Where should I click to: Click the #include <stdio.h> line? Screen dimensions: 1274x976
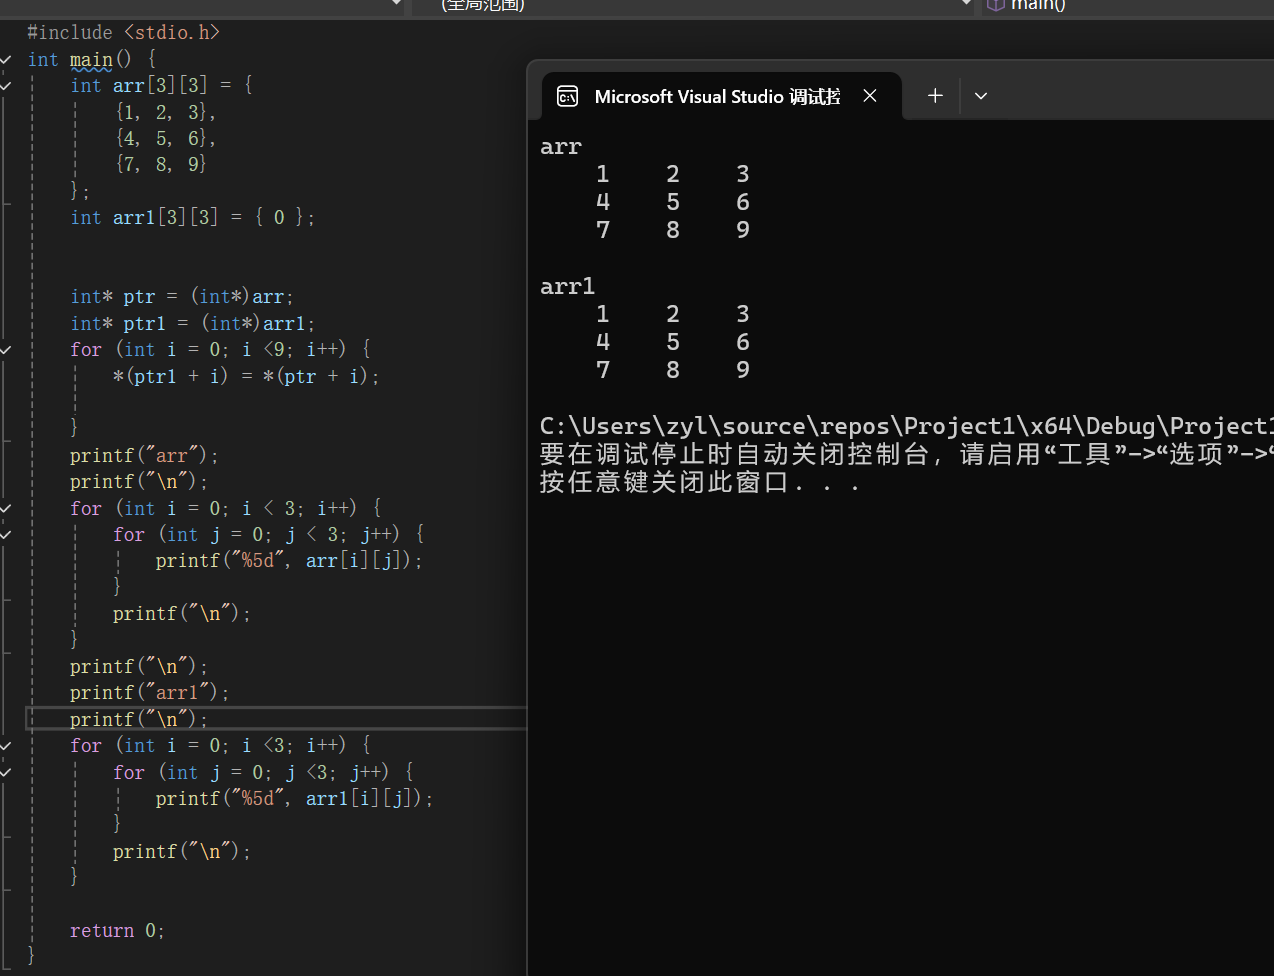[x=123, y=33]
